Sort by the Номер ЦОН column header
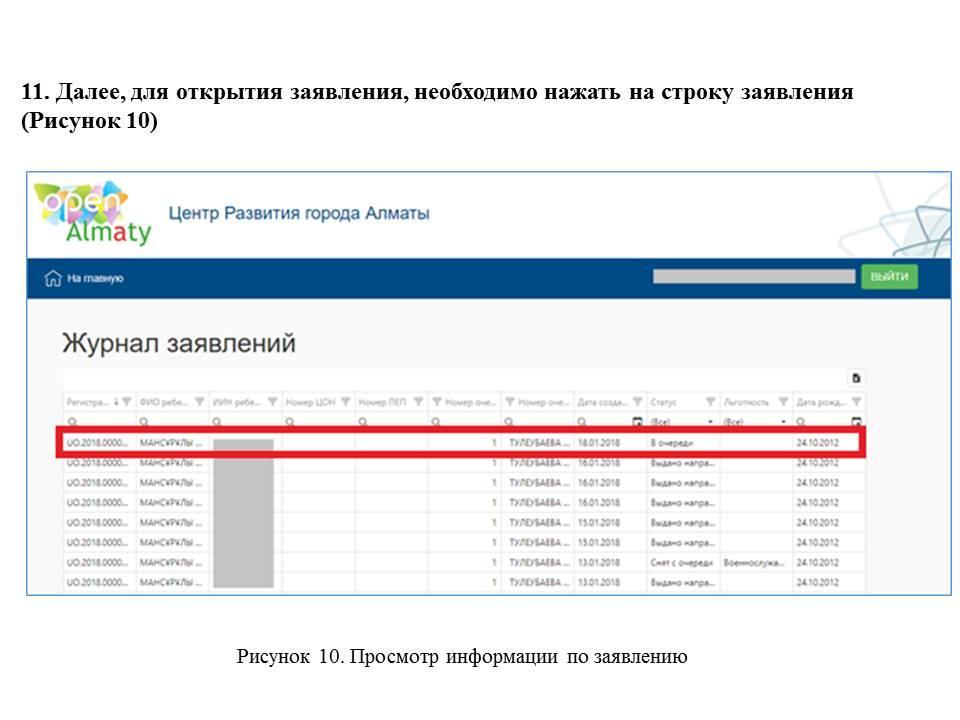960x720 pixels. pos(310,402)
